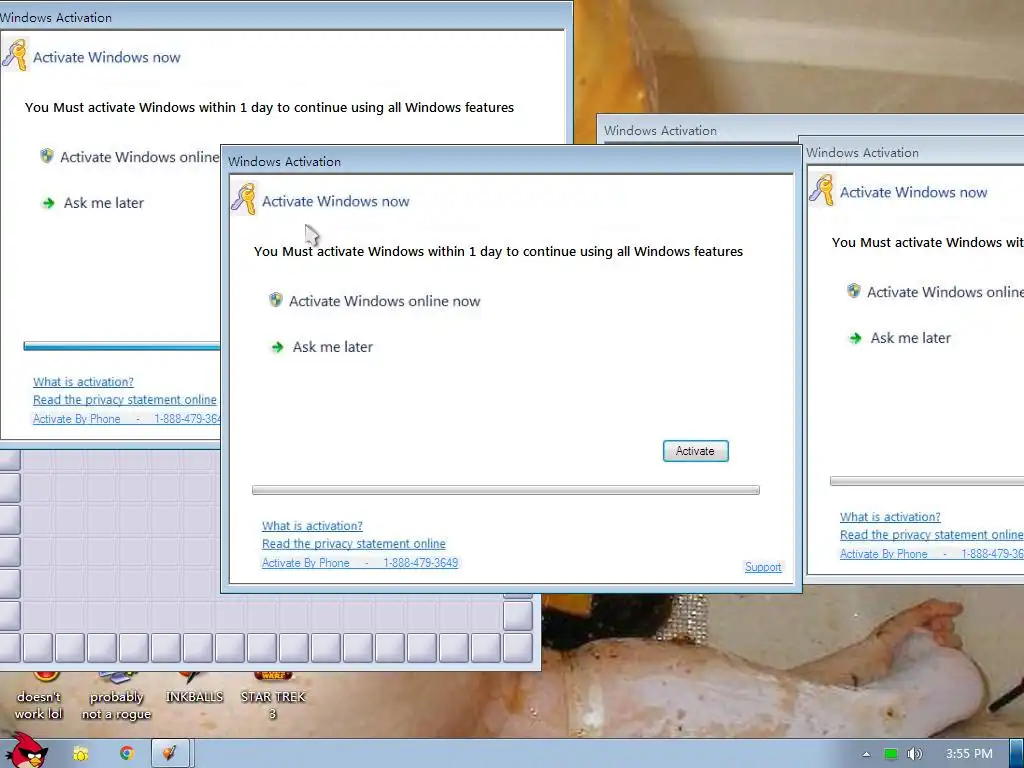This screenshot has width=1024, height=768.
Task: Open the 'doesn't work lol' desktop icon
Action: (39, 697)
